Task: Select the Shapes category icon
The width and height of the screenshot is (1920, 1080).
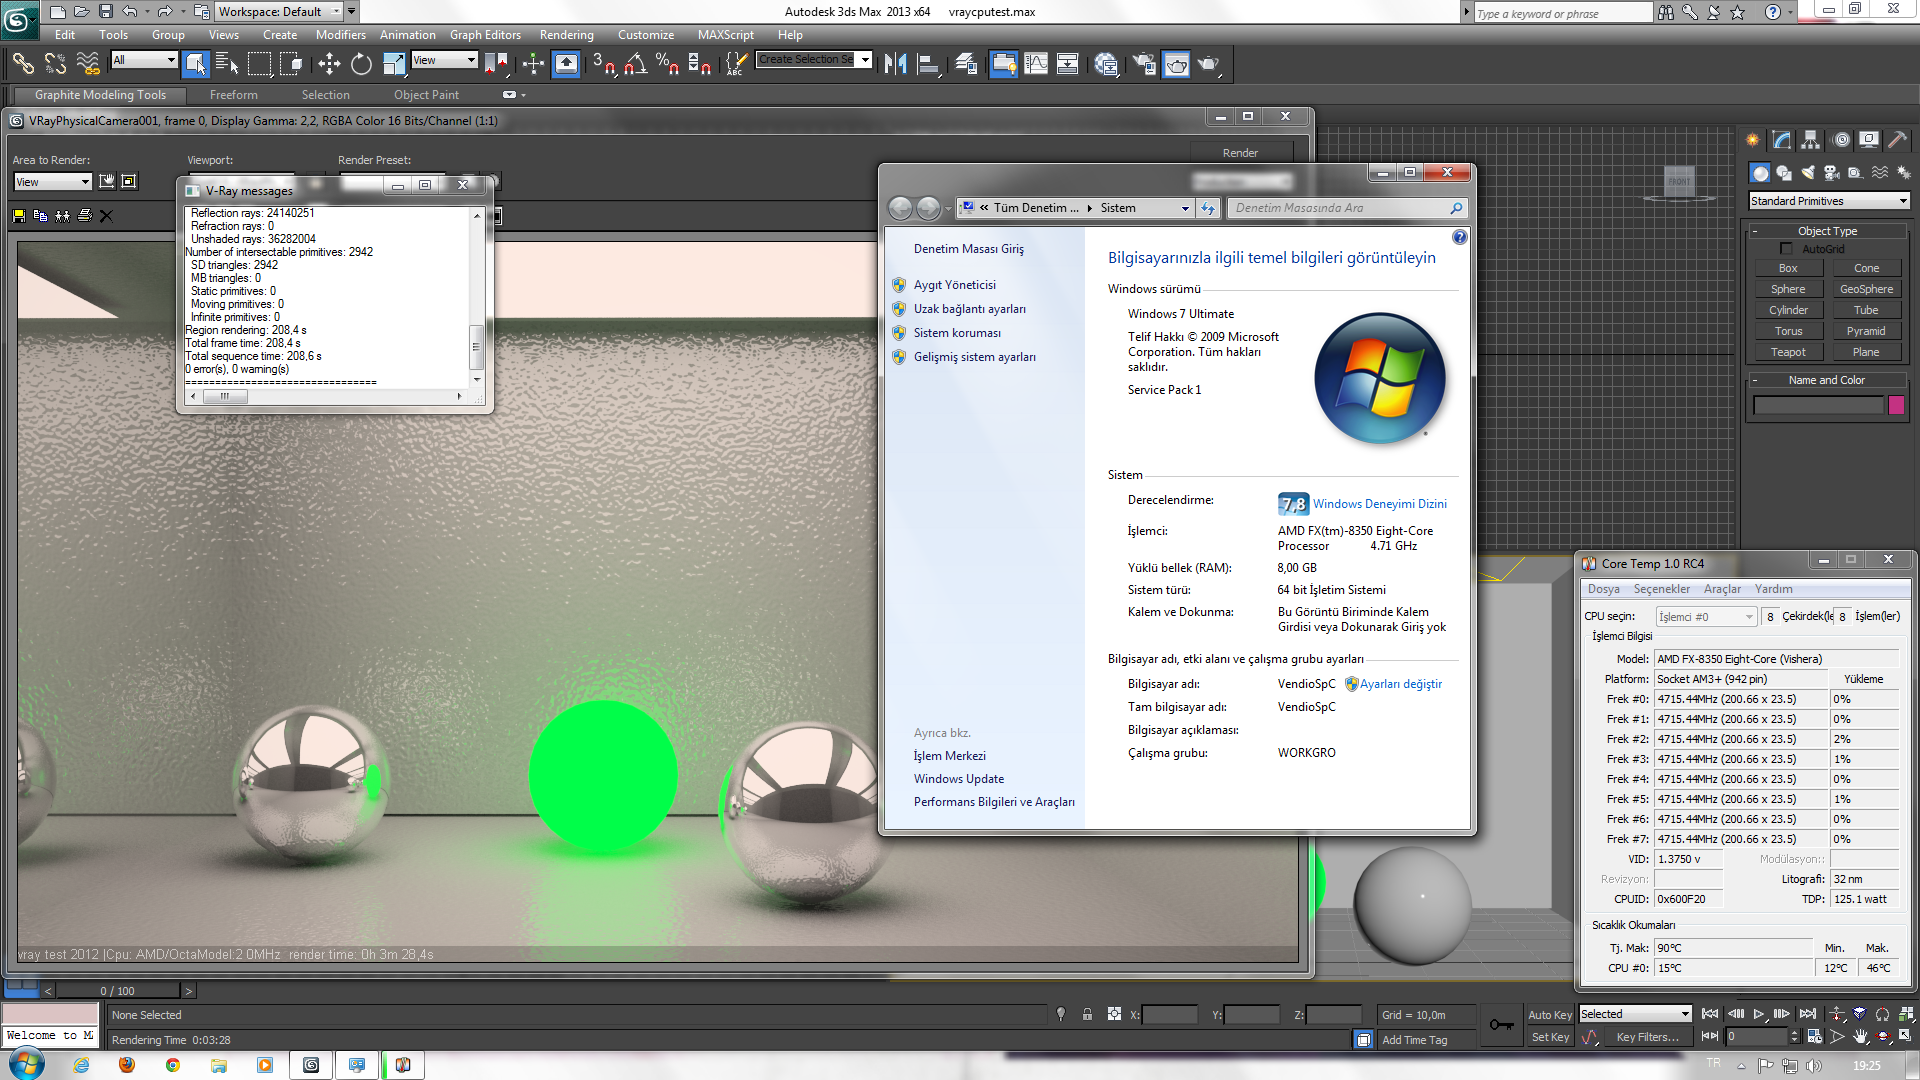Action: point(1784,173)
